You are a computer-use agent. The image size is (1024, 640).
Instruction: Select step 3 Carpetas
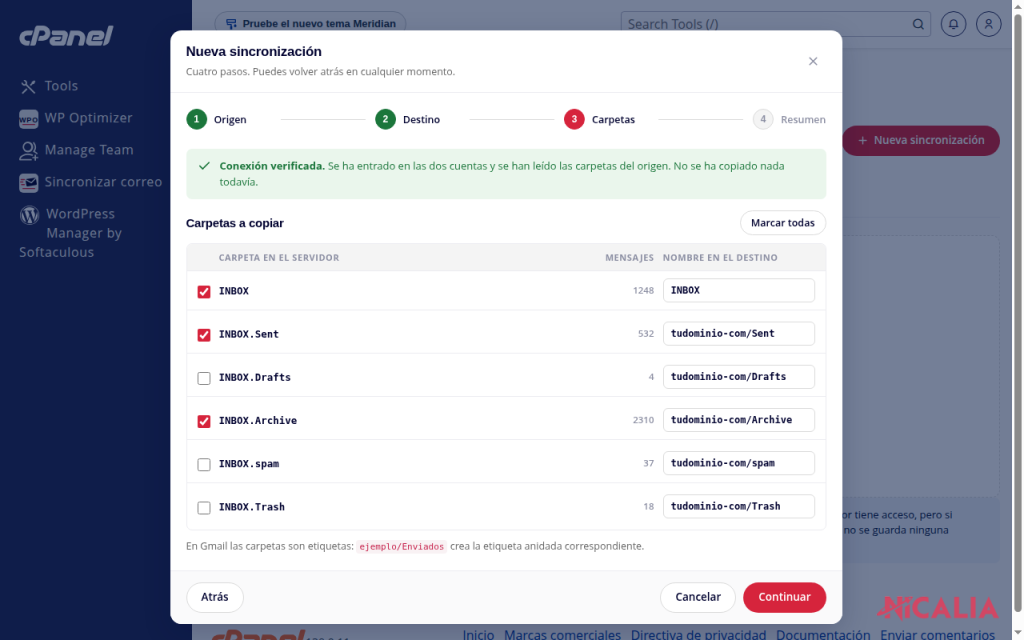click(600, 120)
